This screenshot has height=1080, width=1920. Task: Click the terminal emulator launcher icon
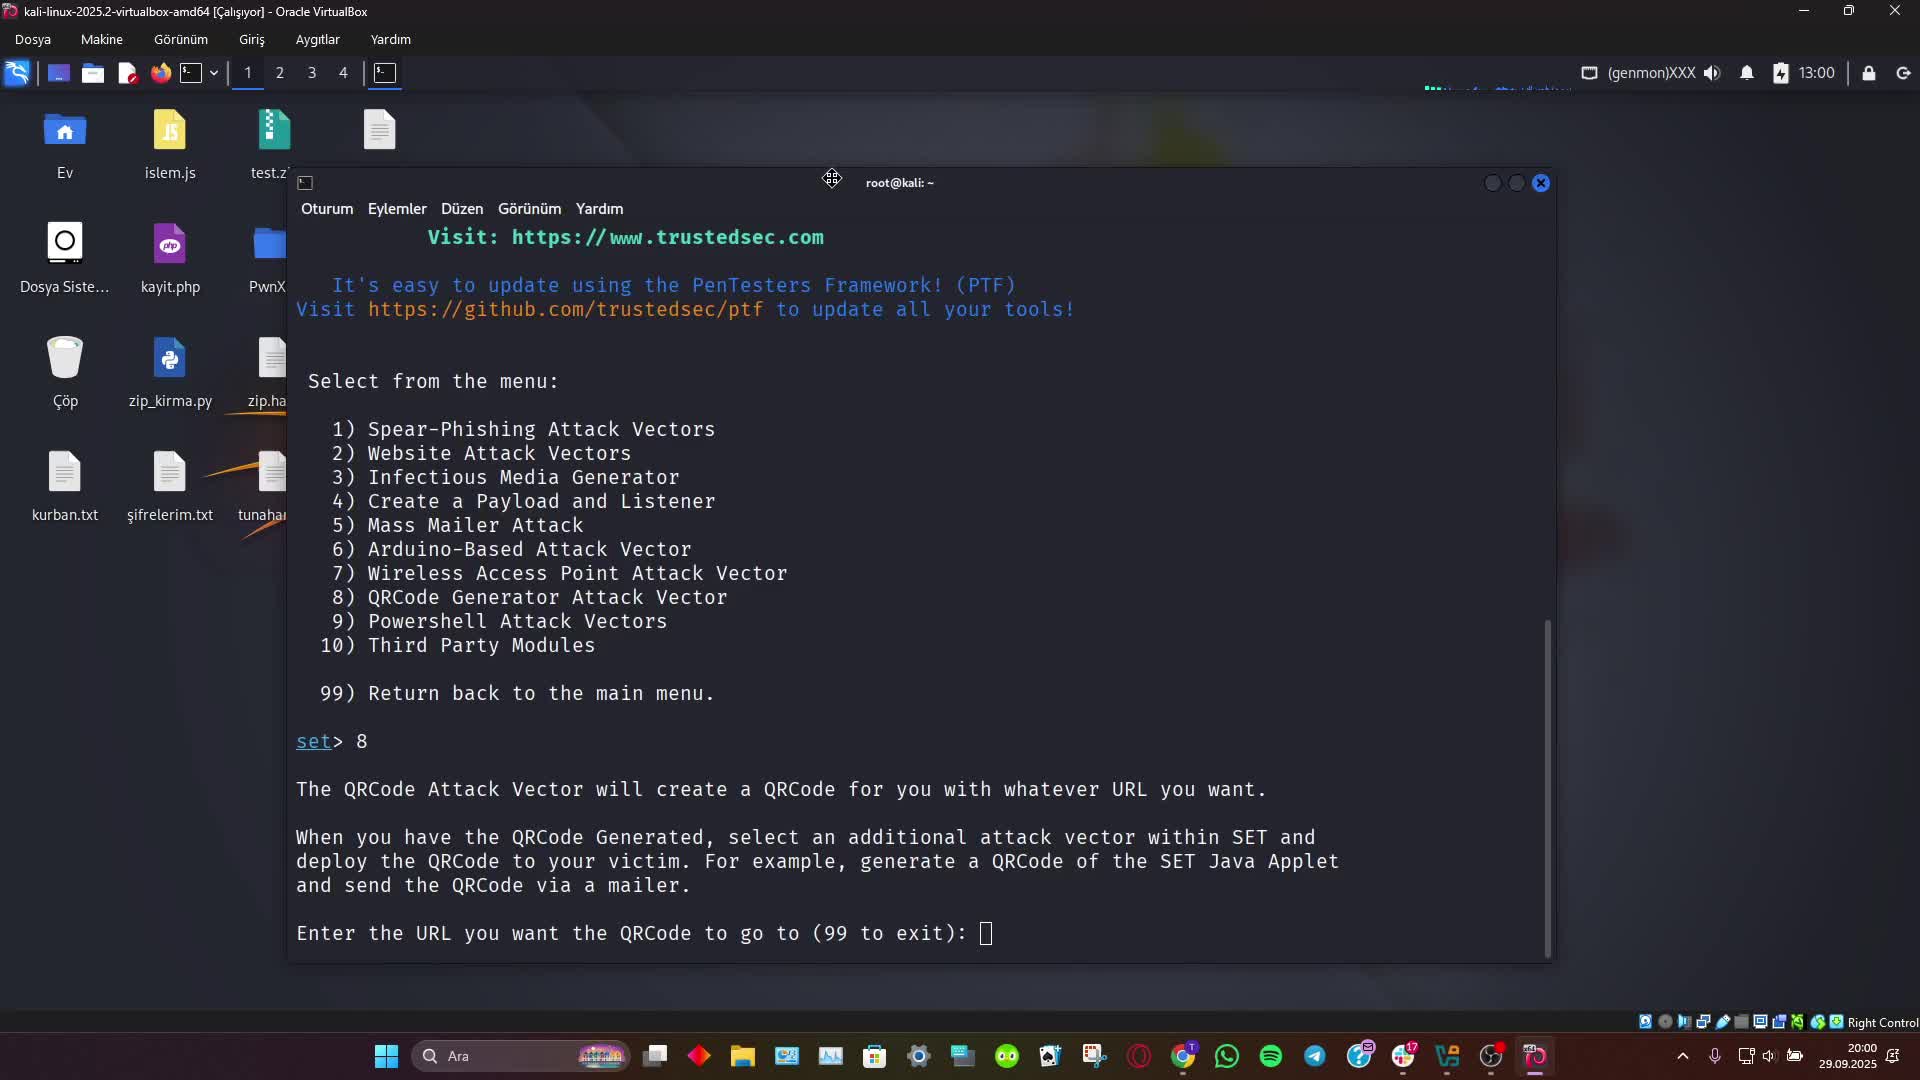191,73
